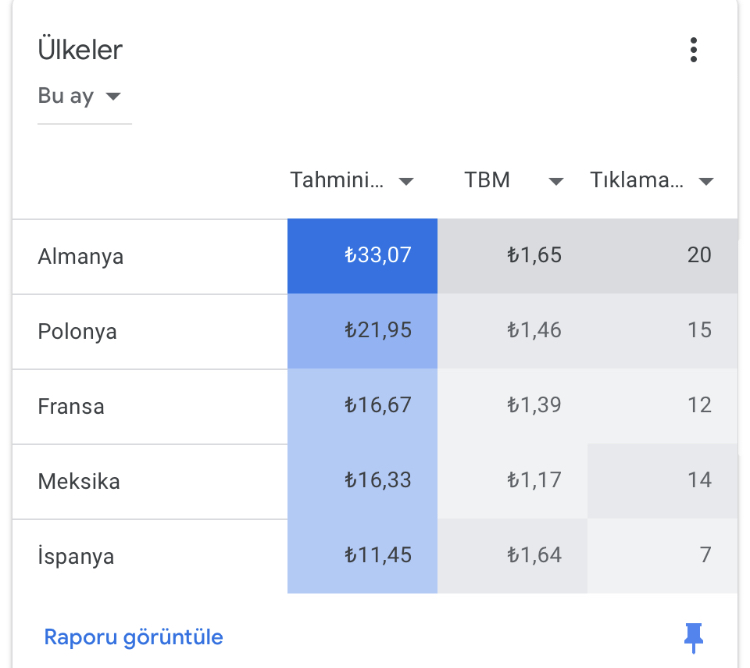
Task: Expand the Tahmini column dropdown arrow
Action: [x=406, y=181]
